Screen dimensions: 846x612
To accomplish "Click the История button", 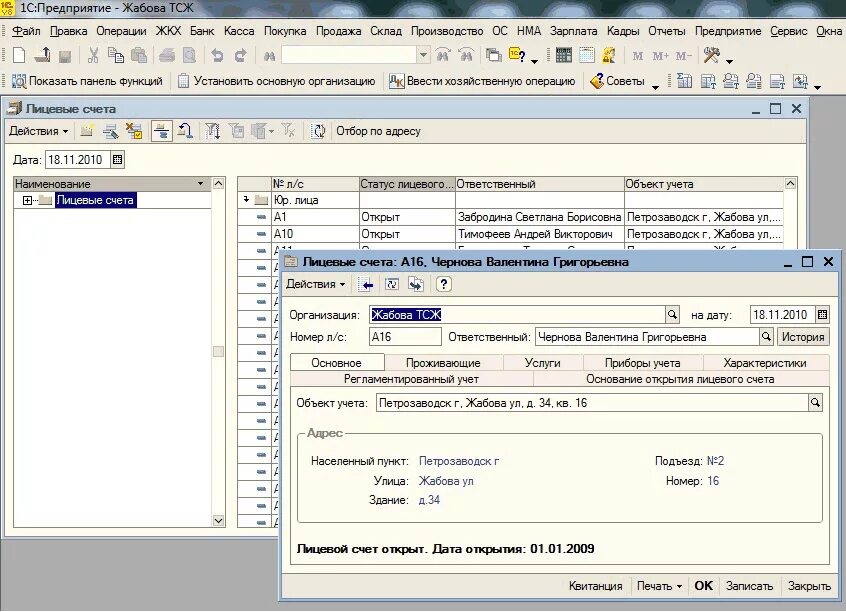I will coord(803,337).
